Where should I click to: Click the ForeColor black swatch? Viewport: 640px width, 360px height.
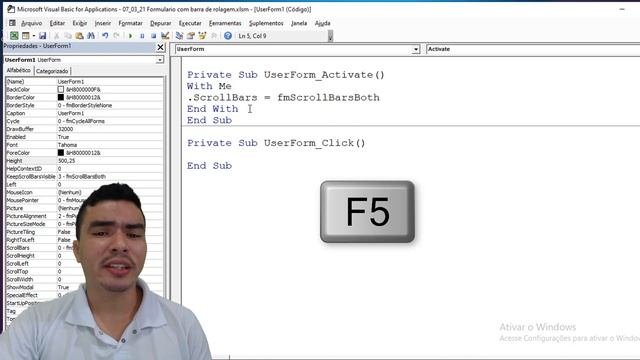tap(61, 153)
